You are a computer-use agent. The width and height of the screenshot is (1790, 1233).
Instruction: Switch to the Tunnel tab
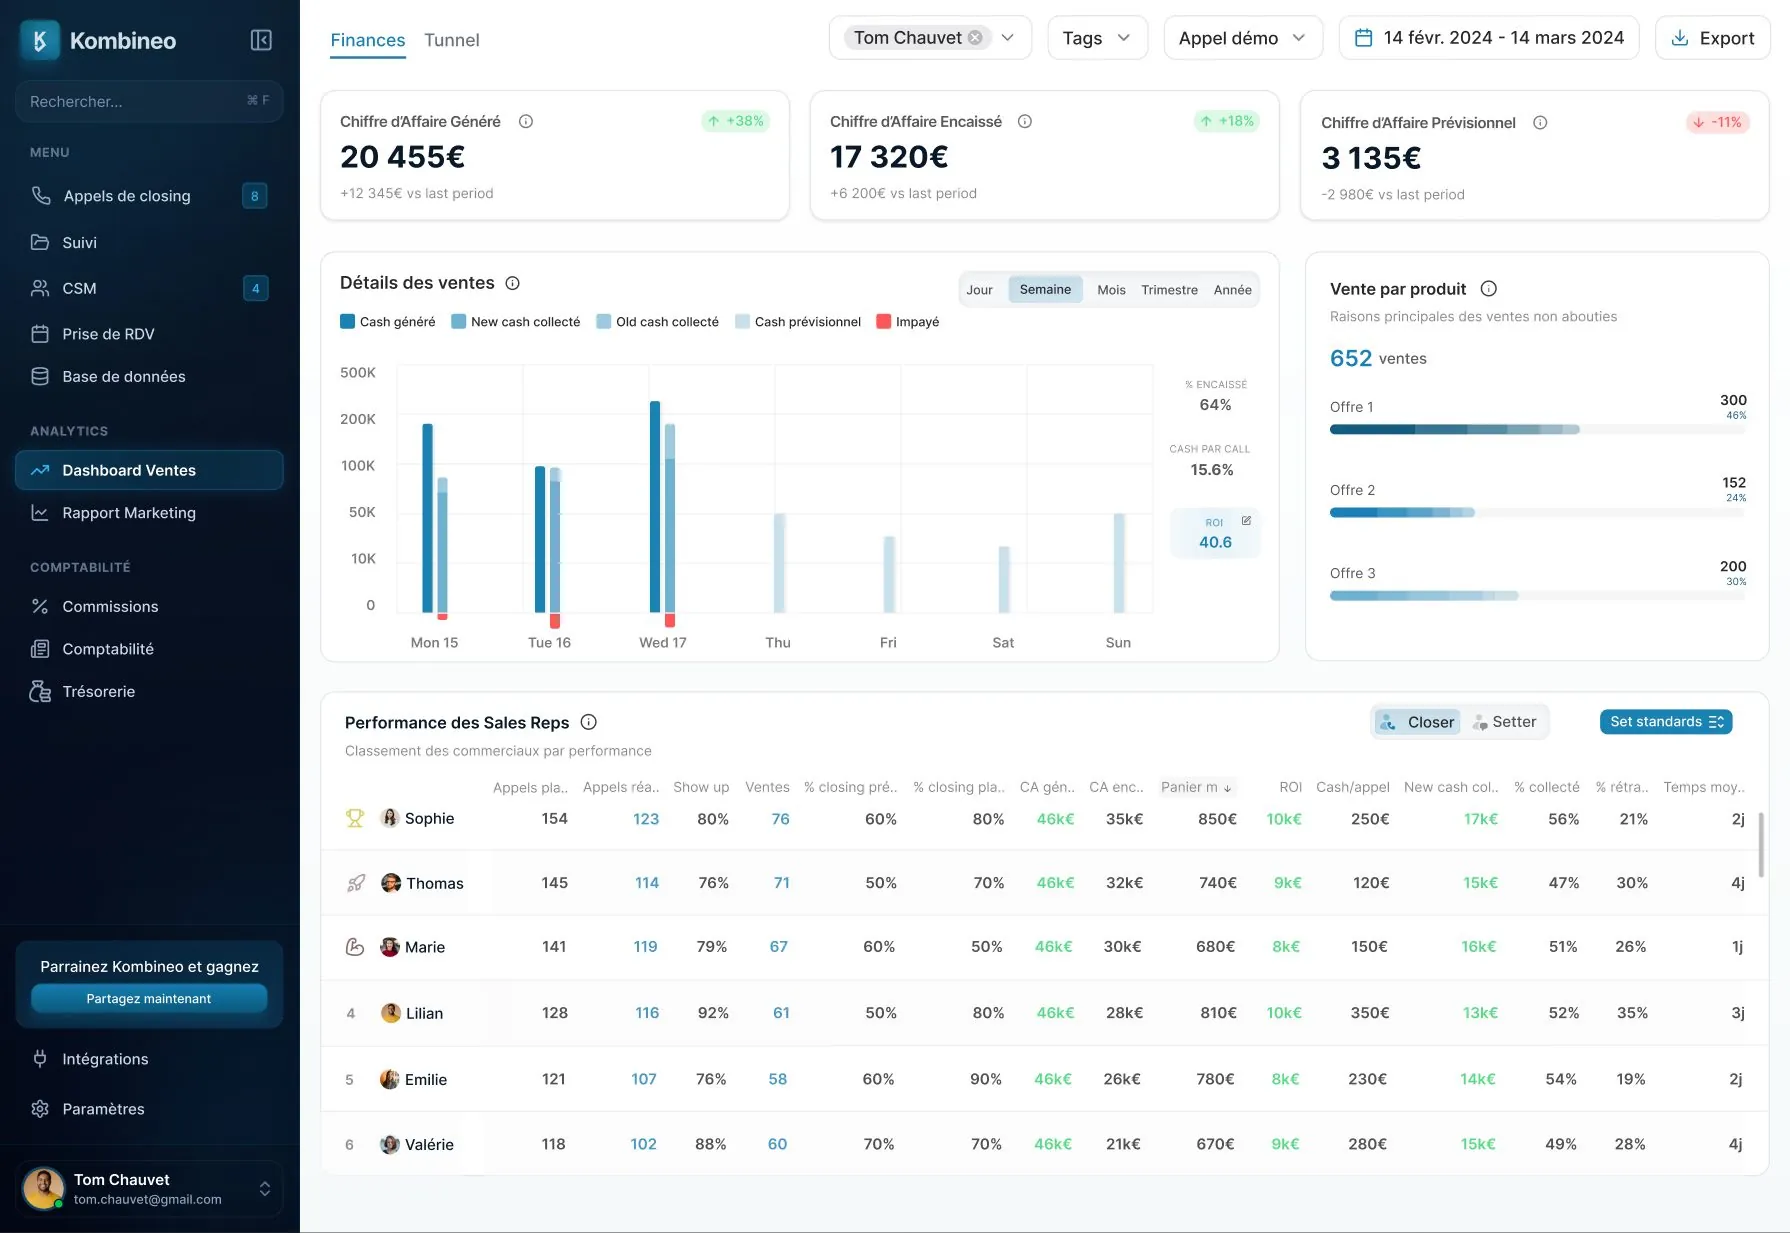tap(452, 40)
